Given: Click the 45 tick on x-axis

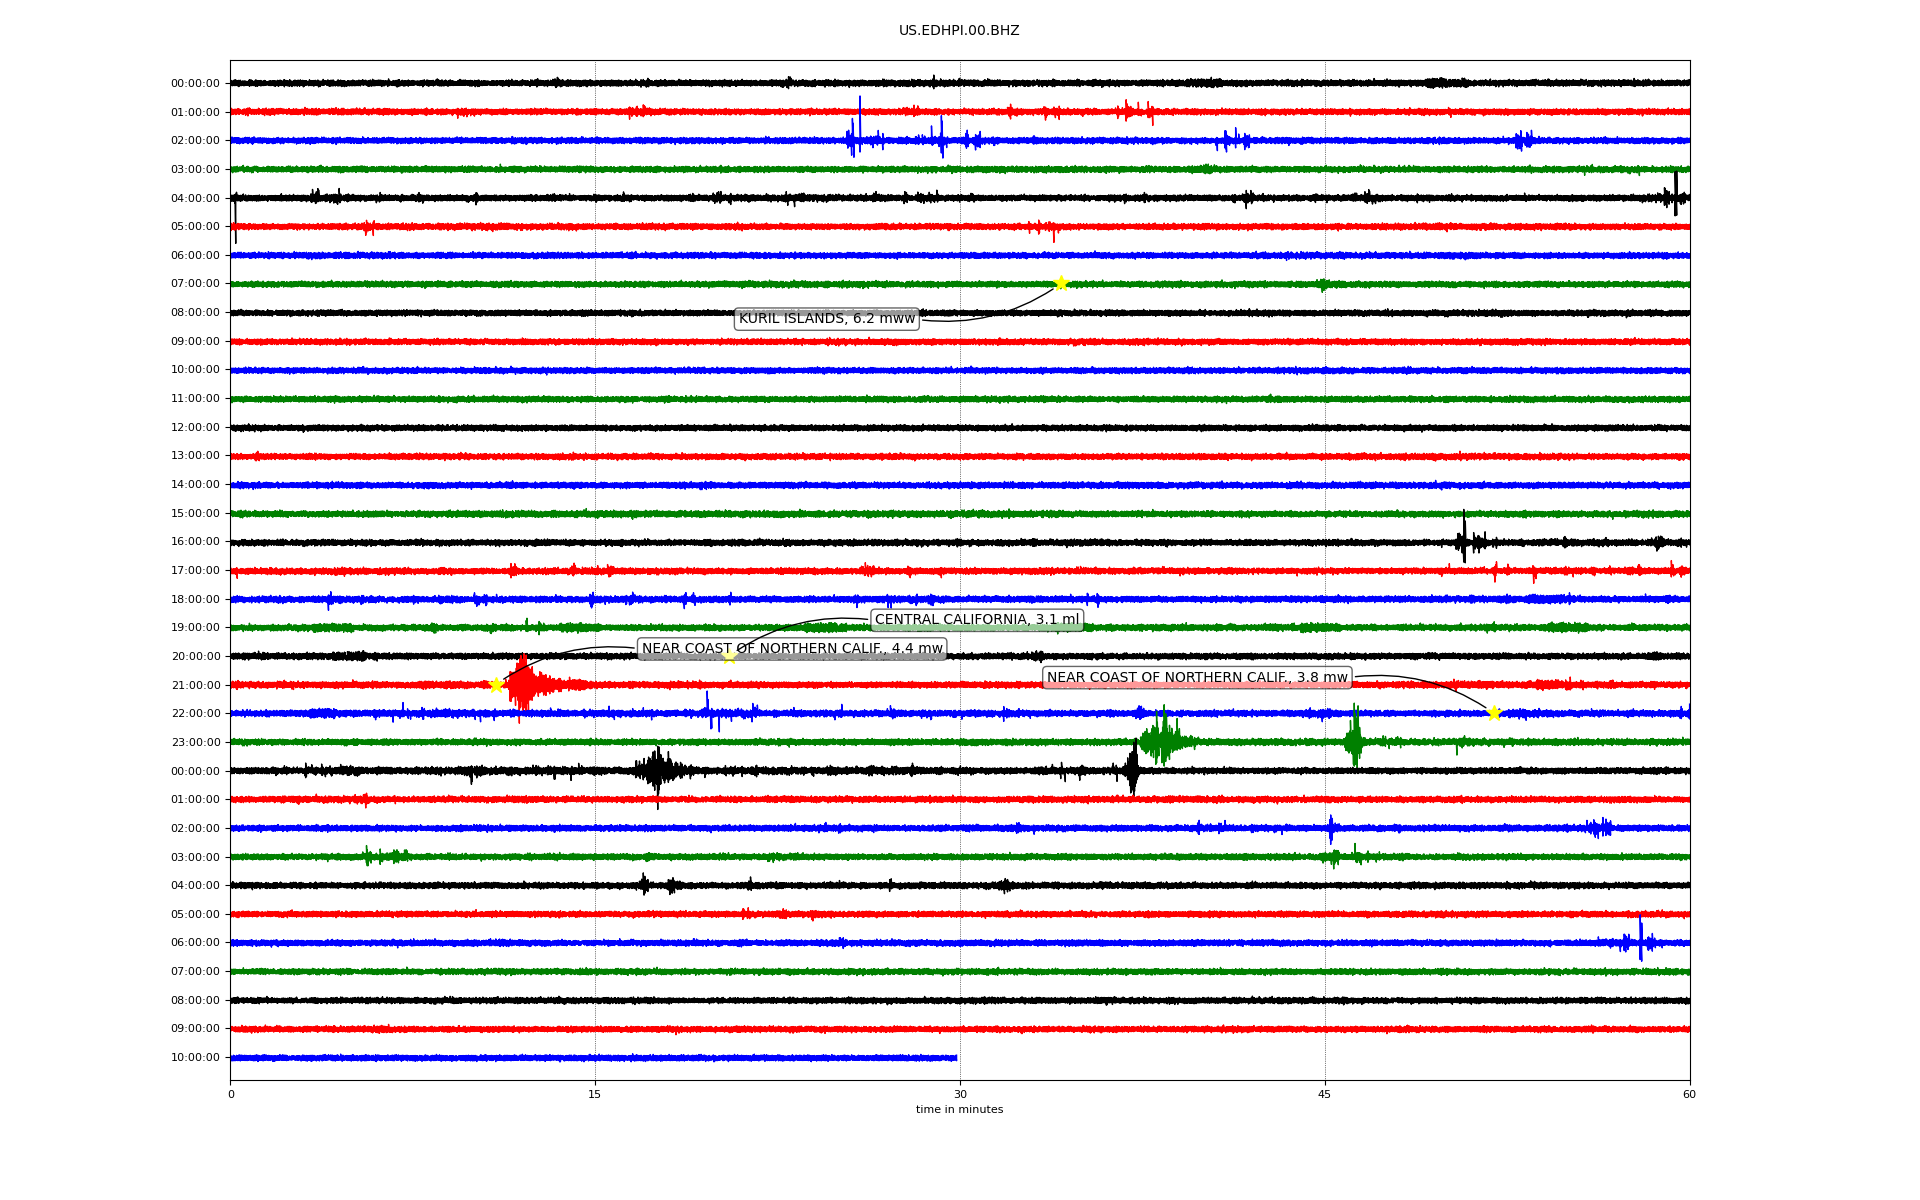Looking at the screenshot, I should click(1325, 1094).
